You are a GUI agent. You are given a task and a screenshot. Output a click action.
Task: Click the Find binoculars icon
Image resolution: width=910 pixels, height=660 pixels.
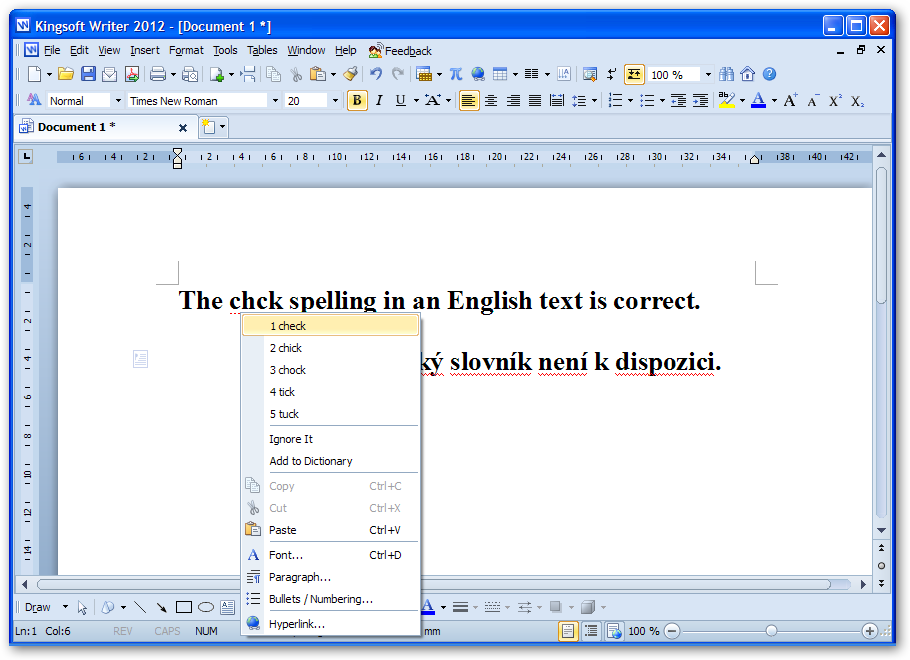click(726, 74)
